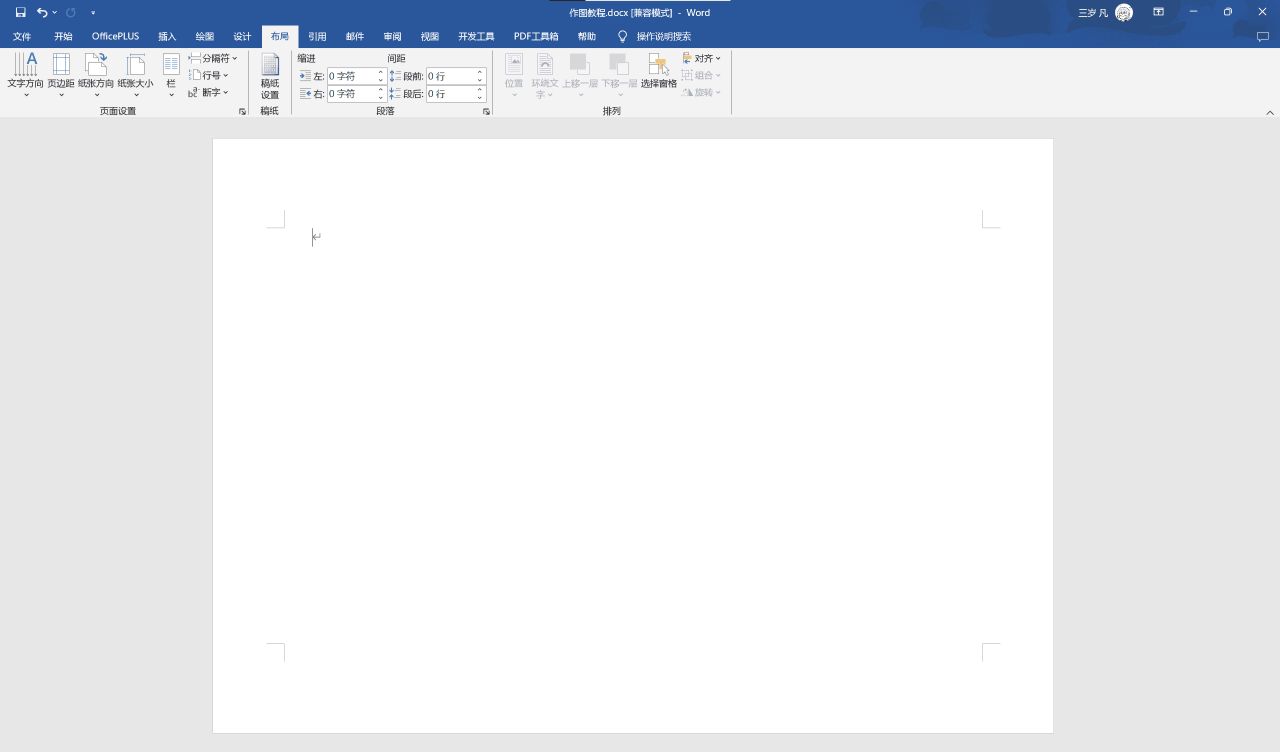This screenshot has height=752, width=1280.
Task: Click the Redo icon in the title bar
Action: (x=71, y=12)
